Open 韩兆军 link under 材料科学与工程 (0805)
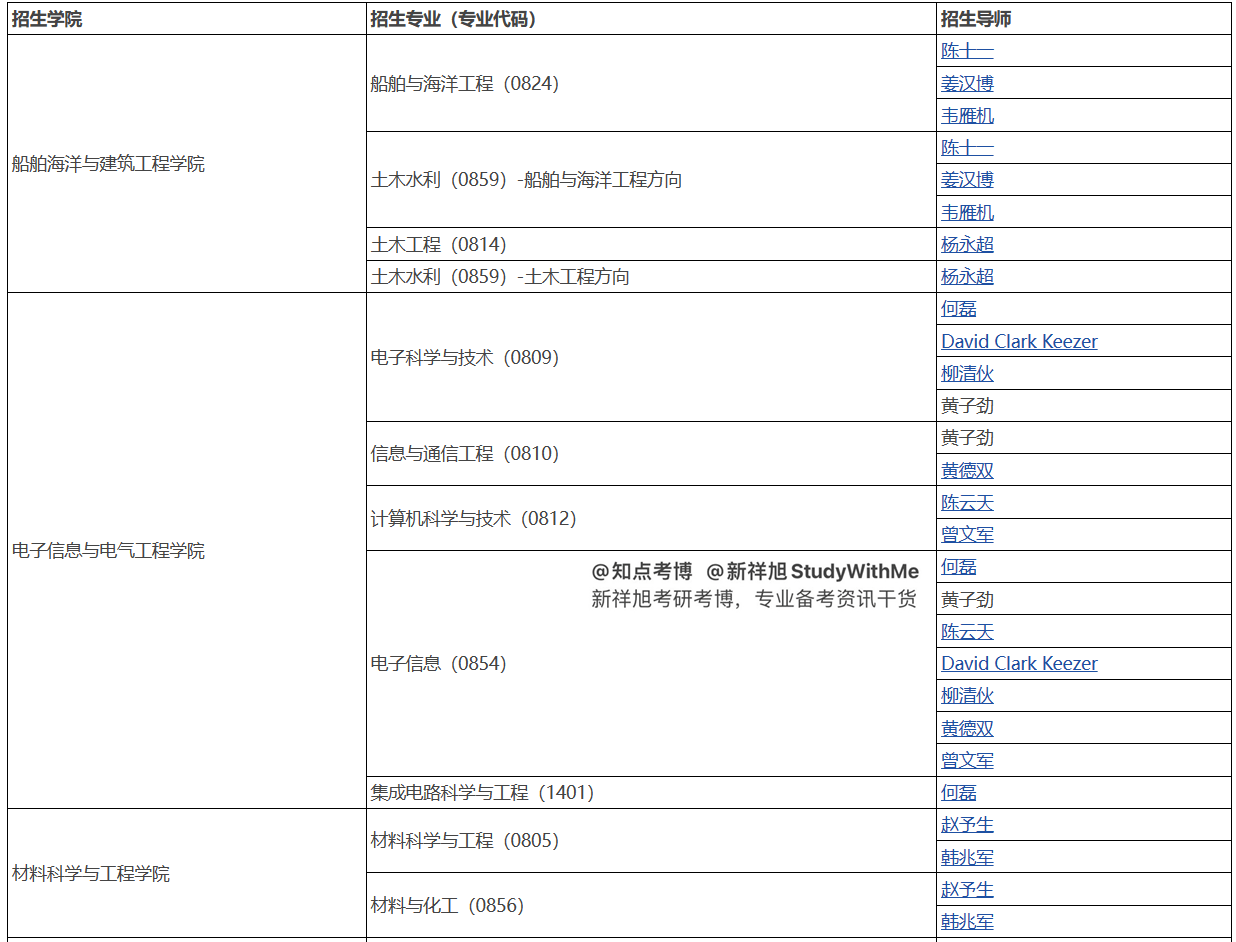The image size is (1236, 942). pos(967,857)
